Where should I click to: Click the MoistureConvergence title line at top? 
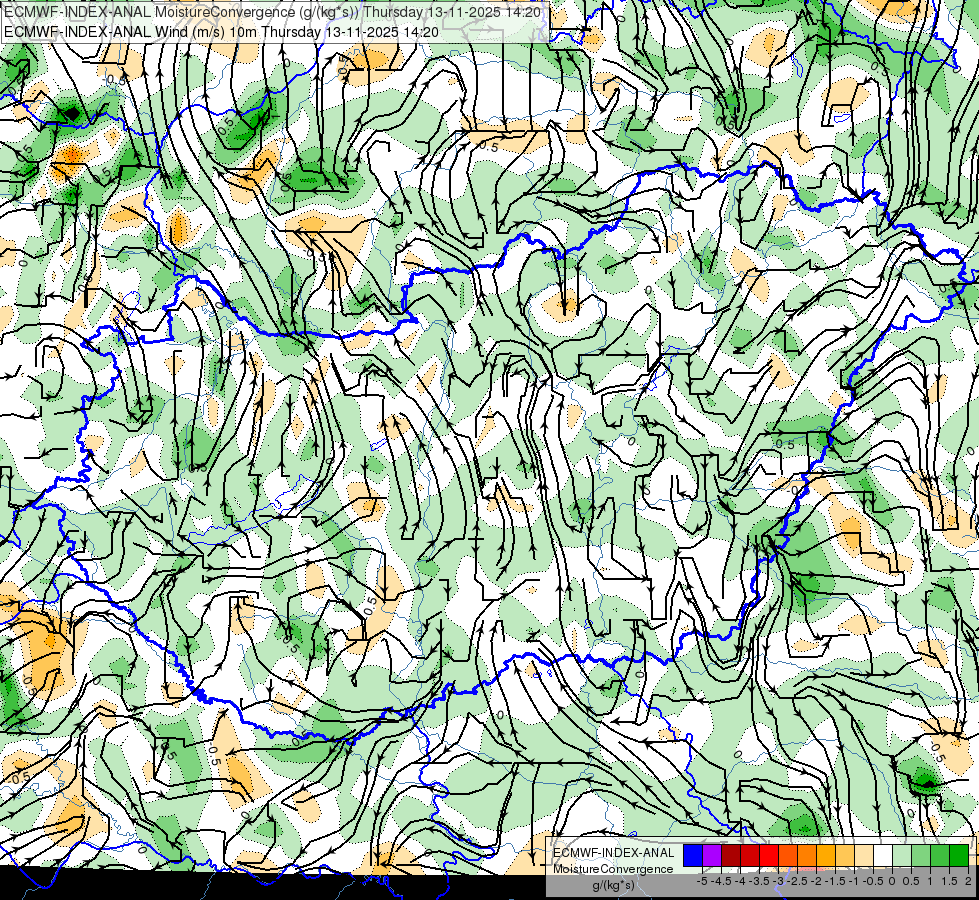coord(273,12)
